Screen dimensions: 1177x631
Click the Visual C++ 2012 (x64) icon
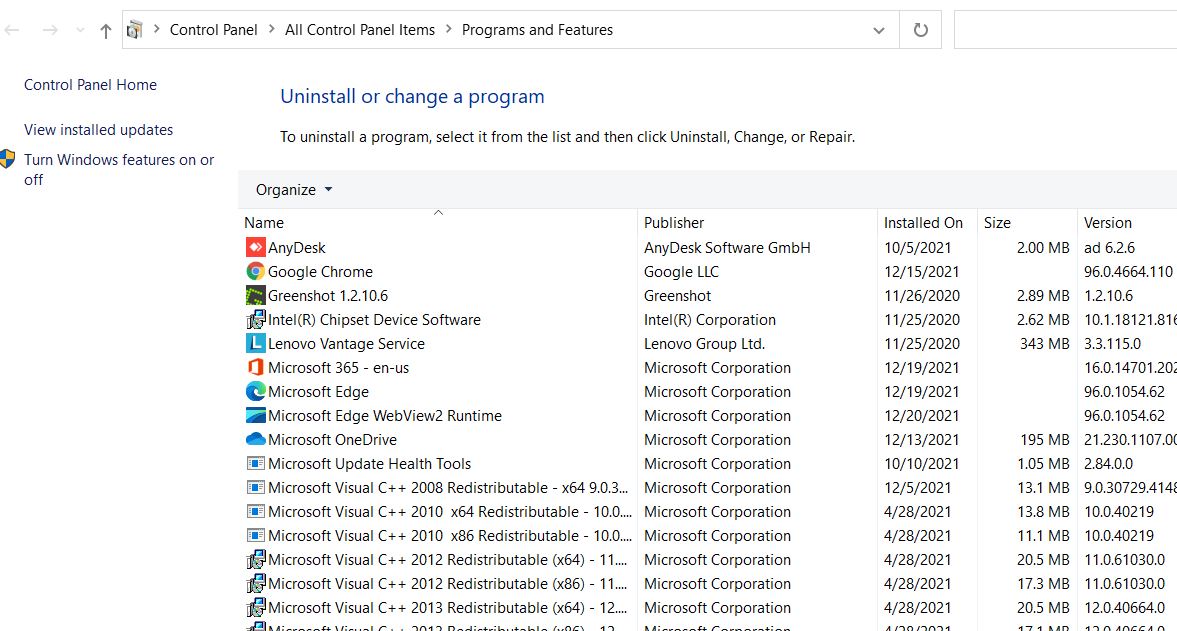255,559
